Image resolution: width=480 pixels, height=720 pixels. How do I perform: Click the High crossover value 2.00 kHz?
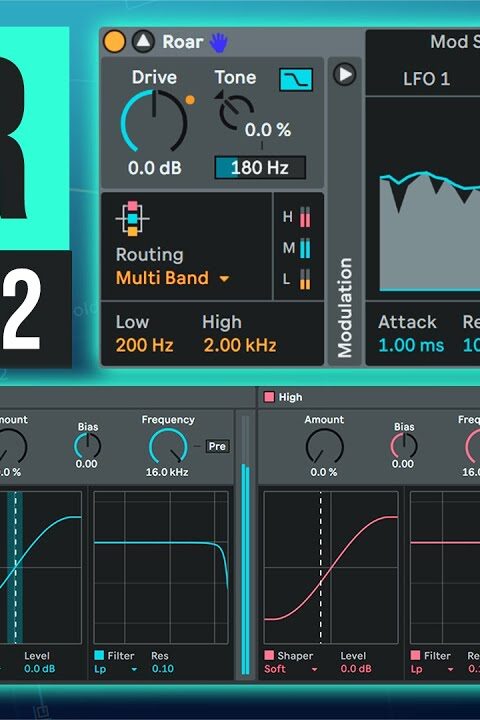[240, 345]
